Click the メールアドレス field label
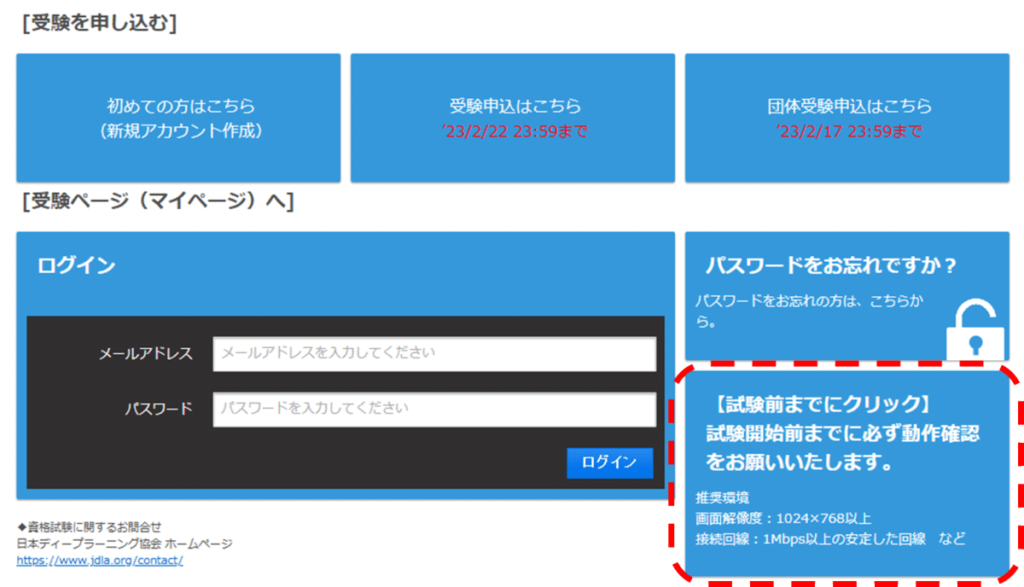This screenshot has height=587, width=1024. pyautogui.click(x=146, y=354)
